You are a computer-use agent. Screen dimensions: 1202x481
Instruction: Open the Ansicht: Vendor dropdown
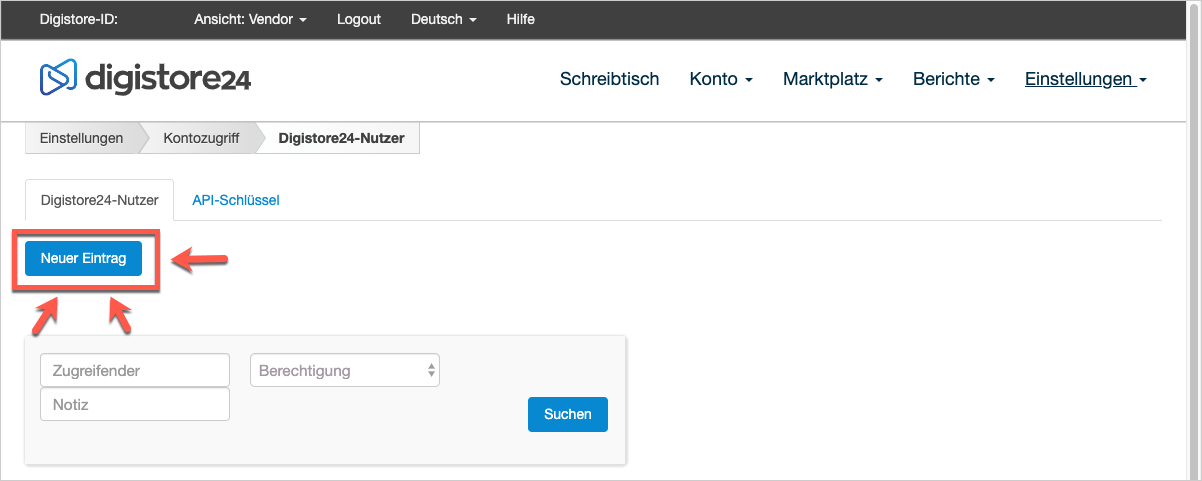pos(250,20)
